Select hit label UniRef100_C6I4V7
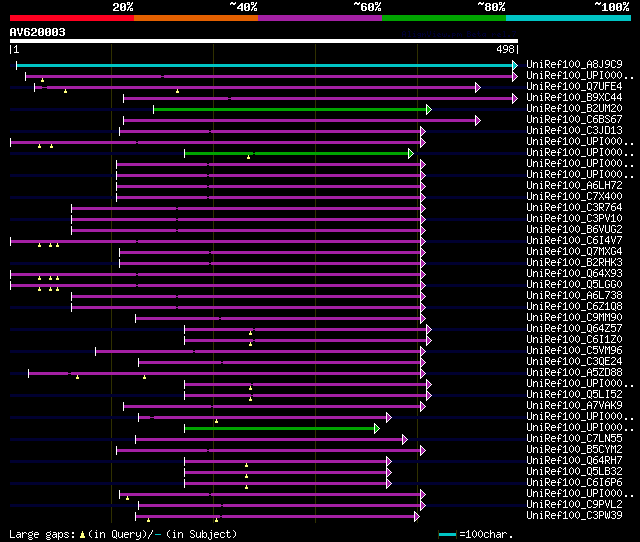Screen dimensions: 640x542 [574, 241]
